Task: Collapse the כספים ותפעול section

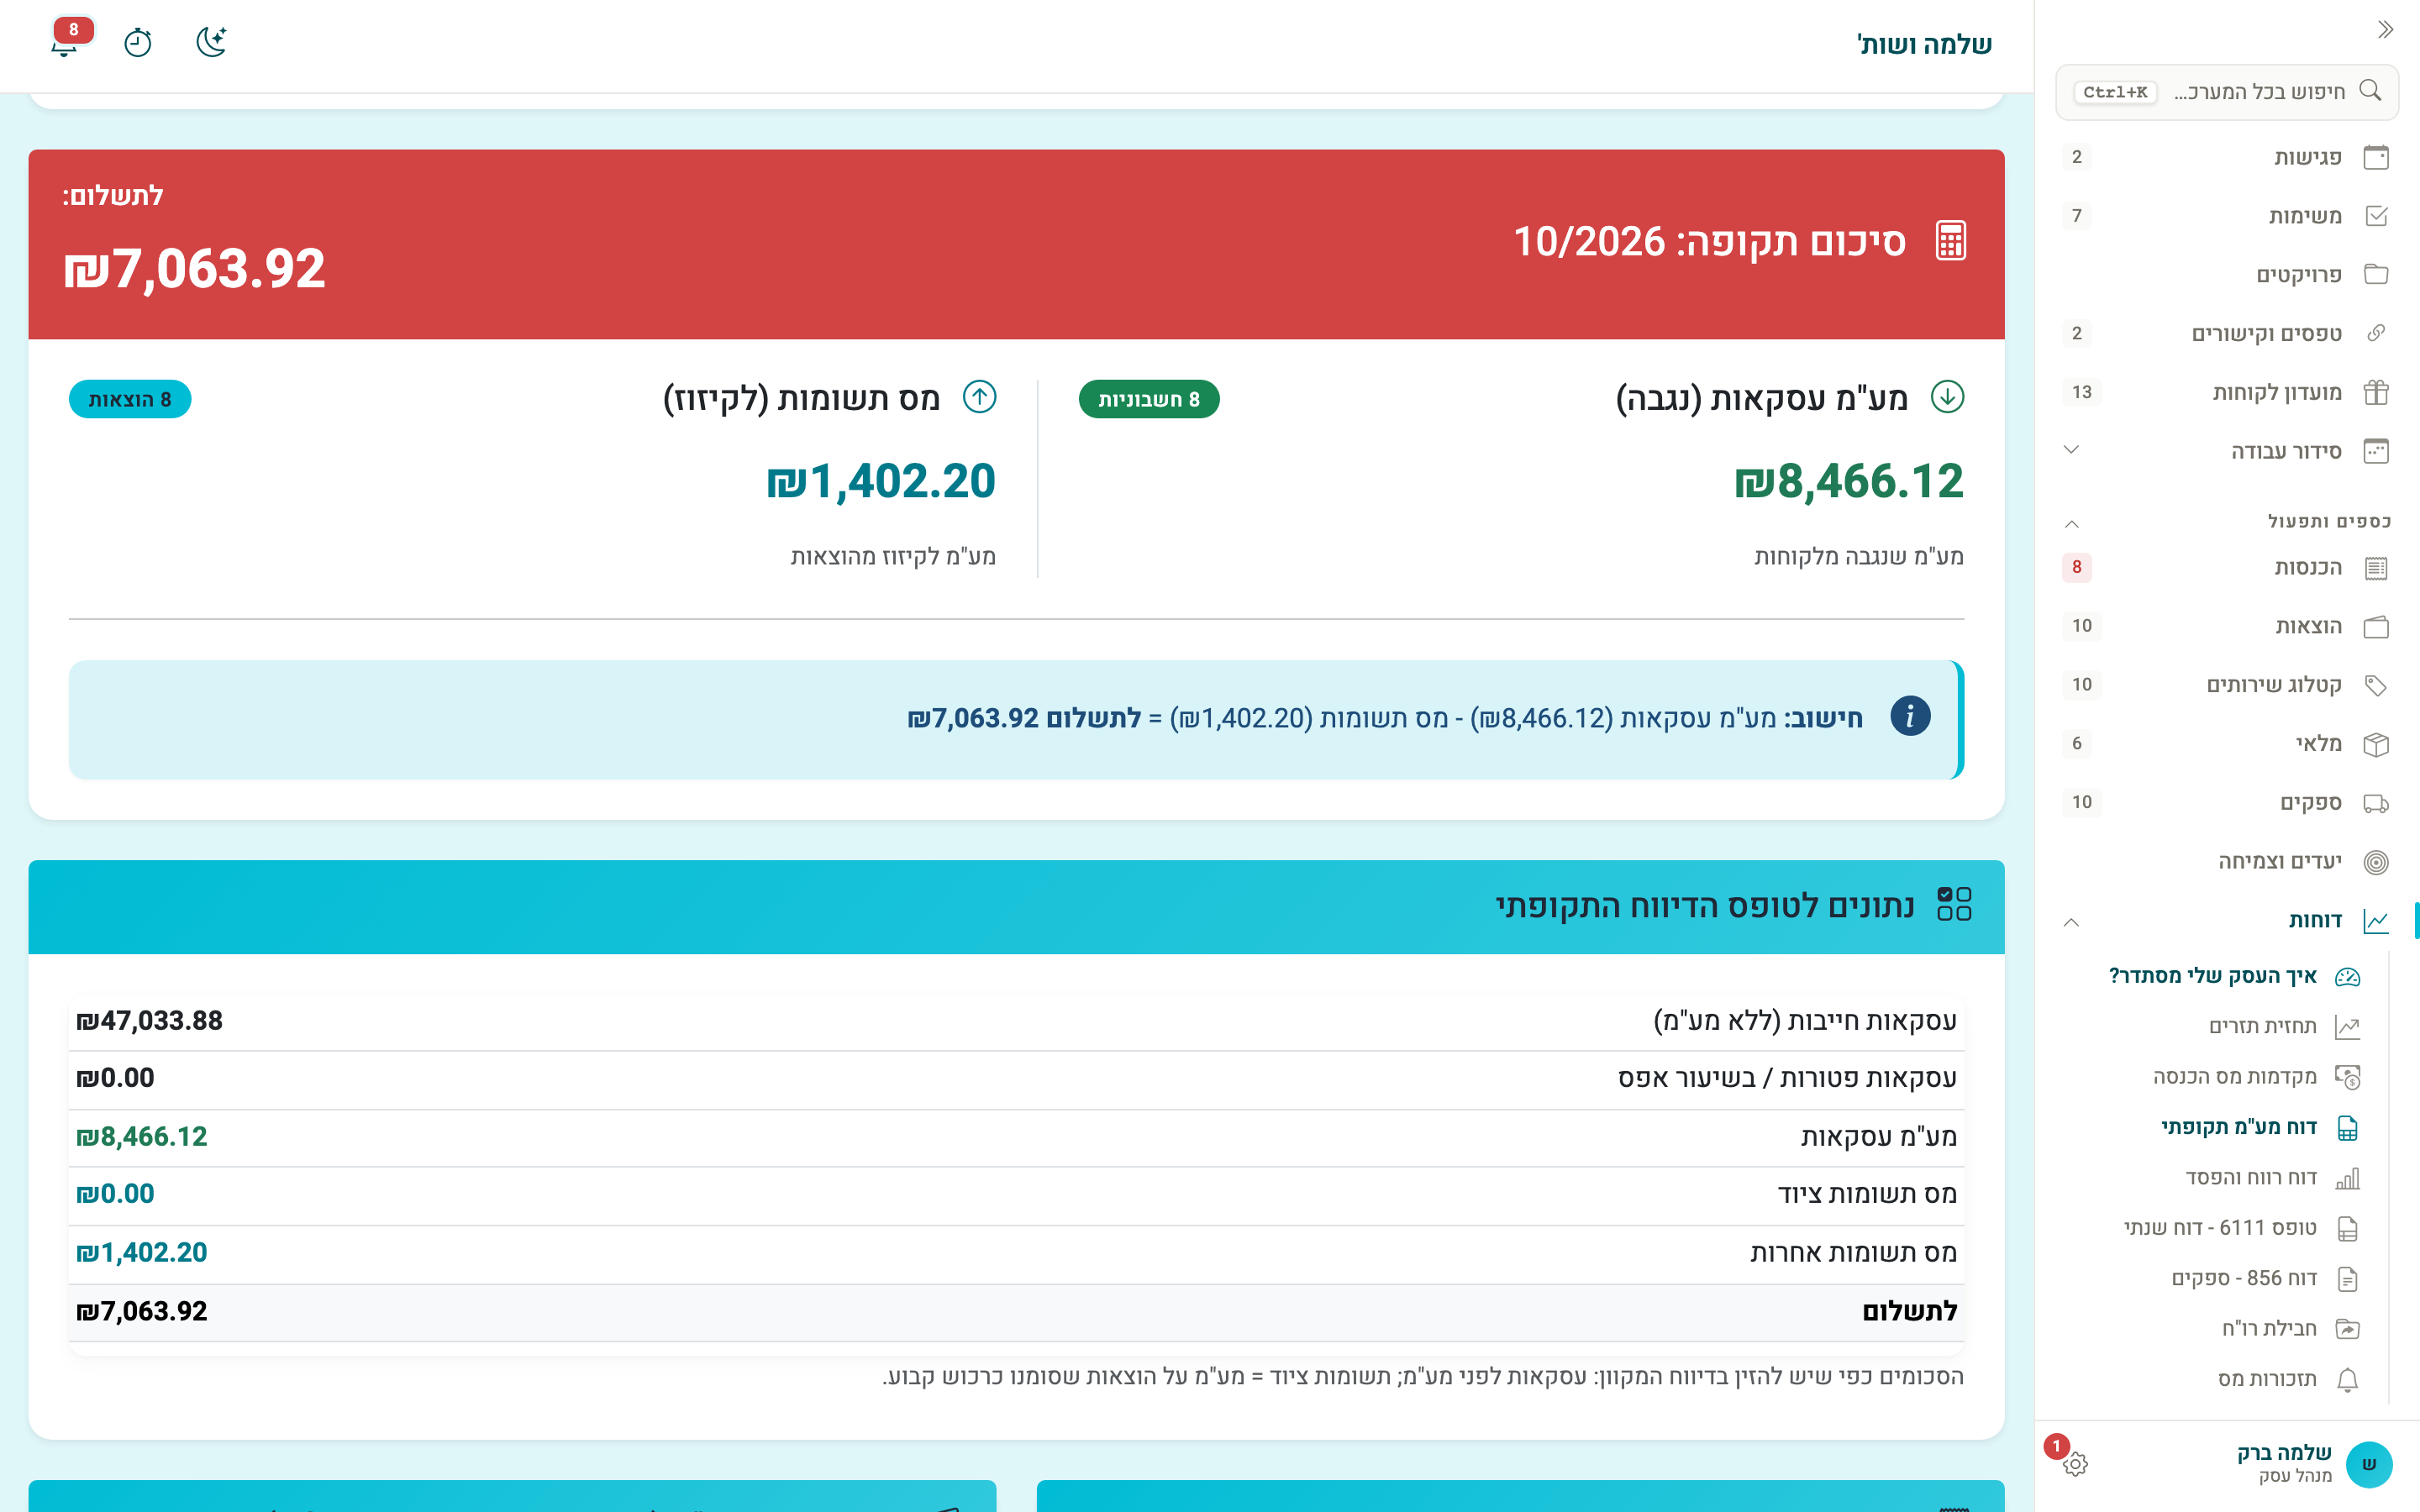Action: pyautogui.click(x=2072, y=523)
